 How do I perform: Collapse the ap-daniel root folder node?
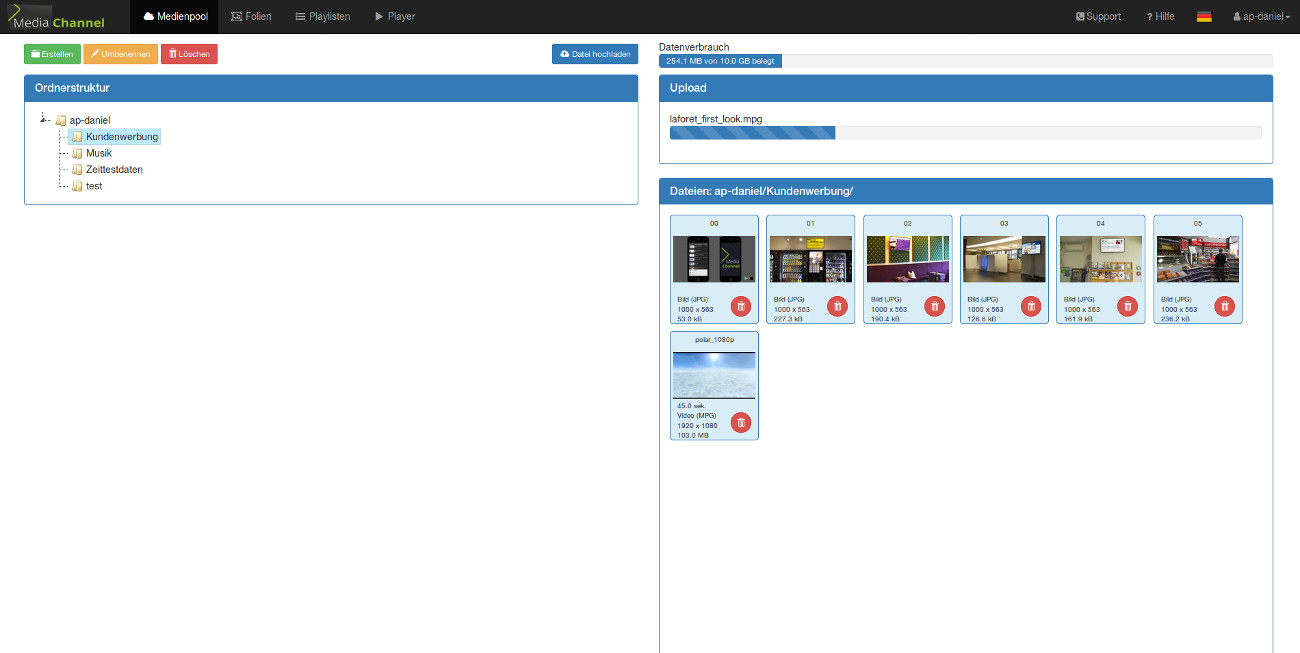coord(43,120)
